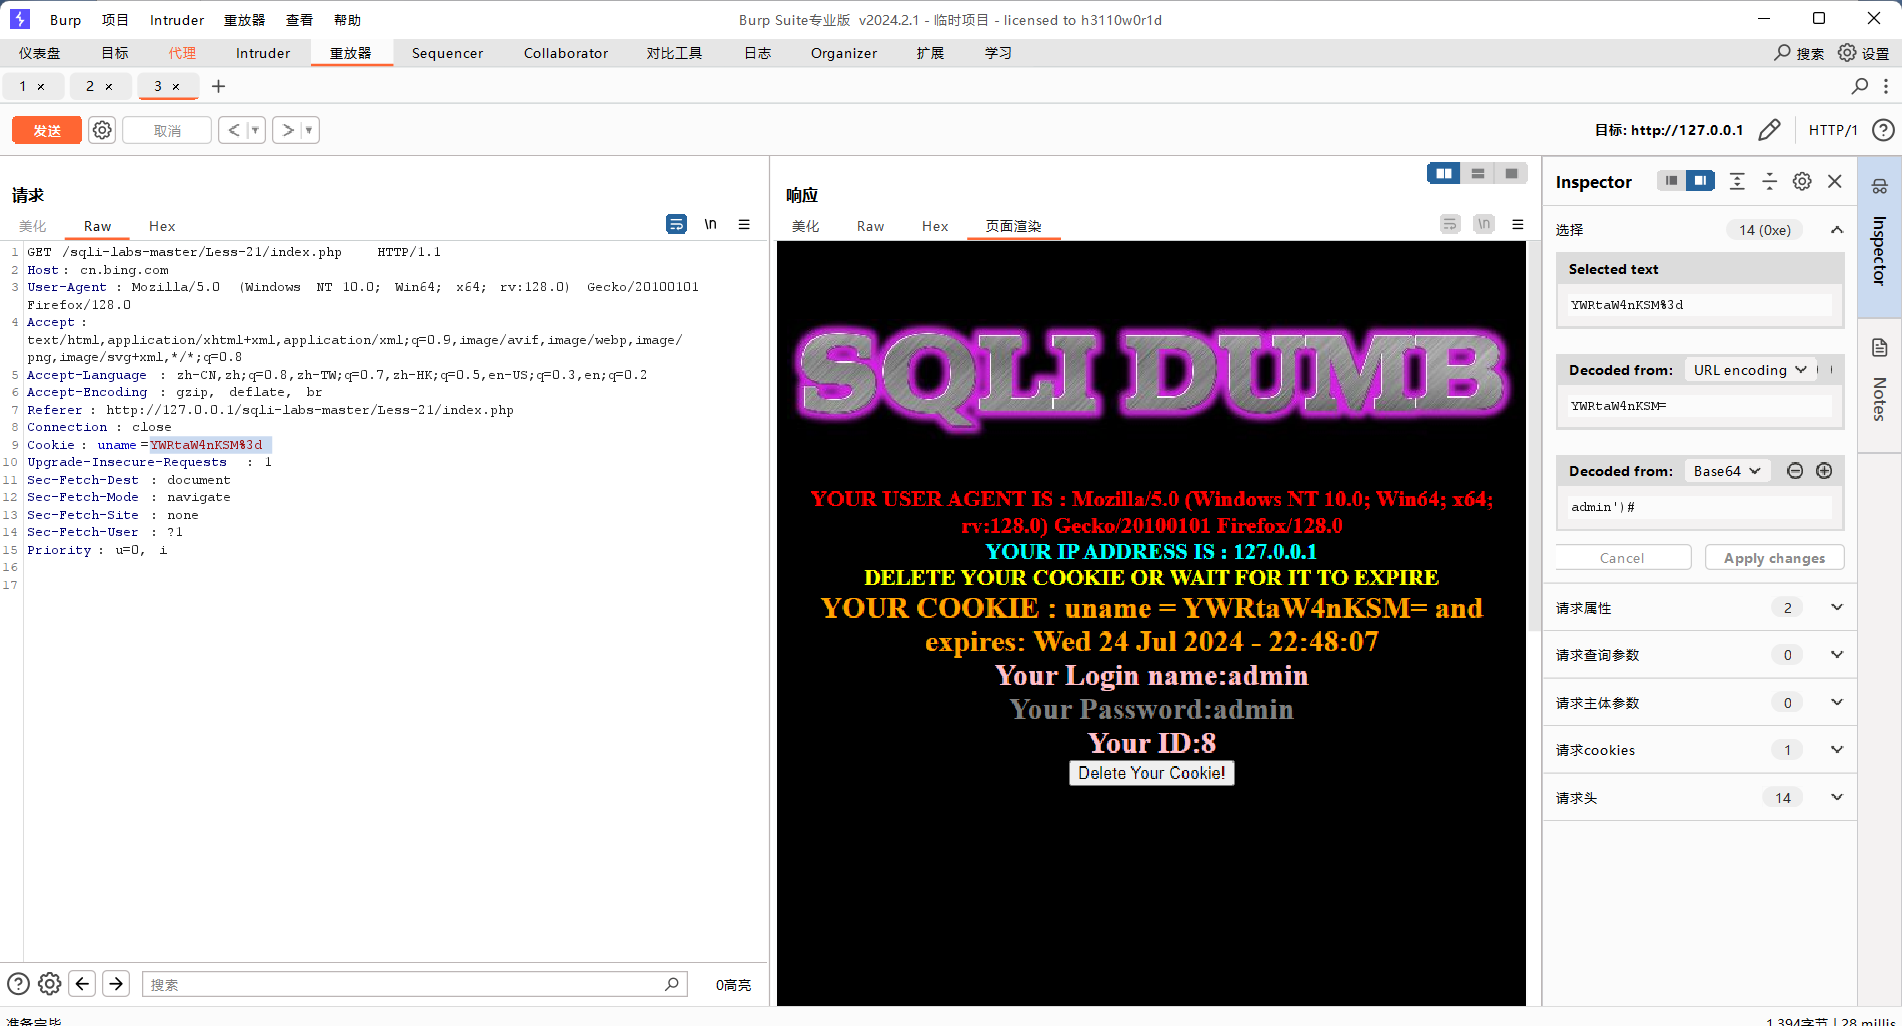Open Repeater tab options kebab menu
1902x1026 pixels.
click(1886, 86)
